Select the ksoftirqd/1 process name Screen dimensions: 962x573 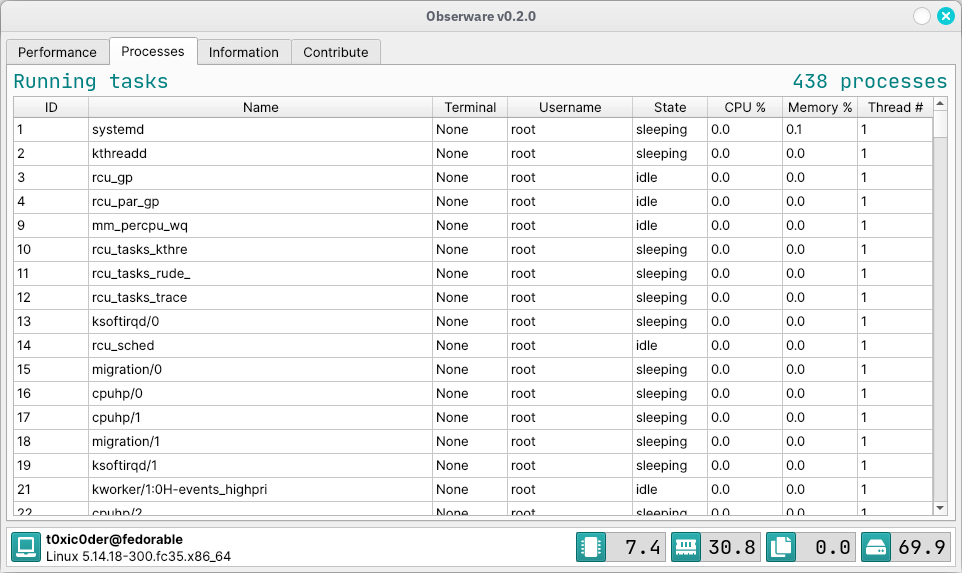point(125,465)
